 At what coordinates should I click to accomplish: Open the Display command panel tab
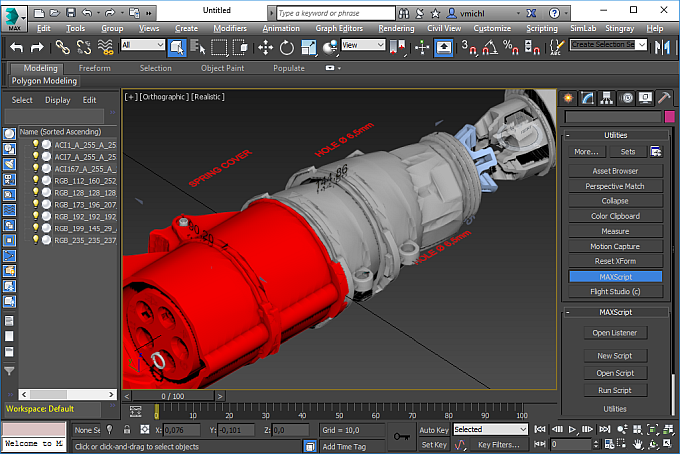point(645,98)
